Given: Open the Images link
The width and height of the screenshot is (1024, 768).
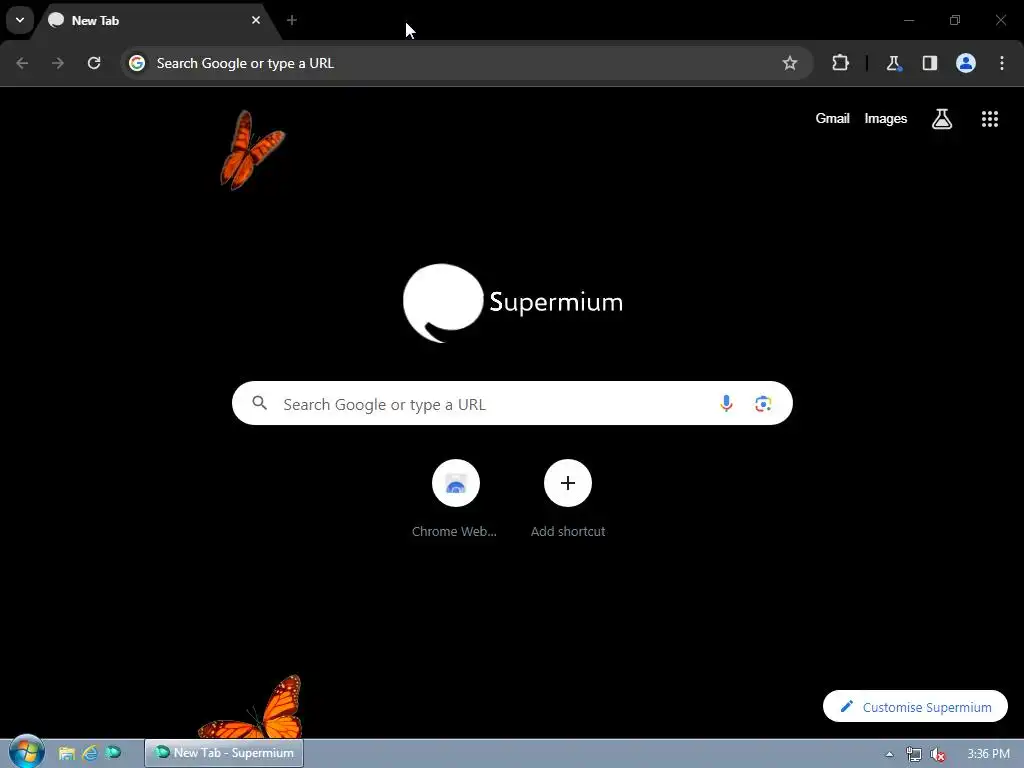Looking at the screenshot, I should (x=886, y=118).
